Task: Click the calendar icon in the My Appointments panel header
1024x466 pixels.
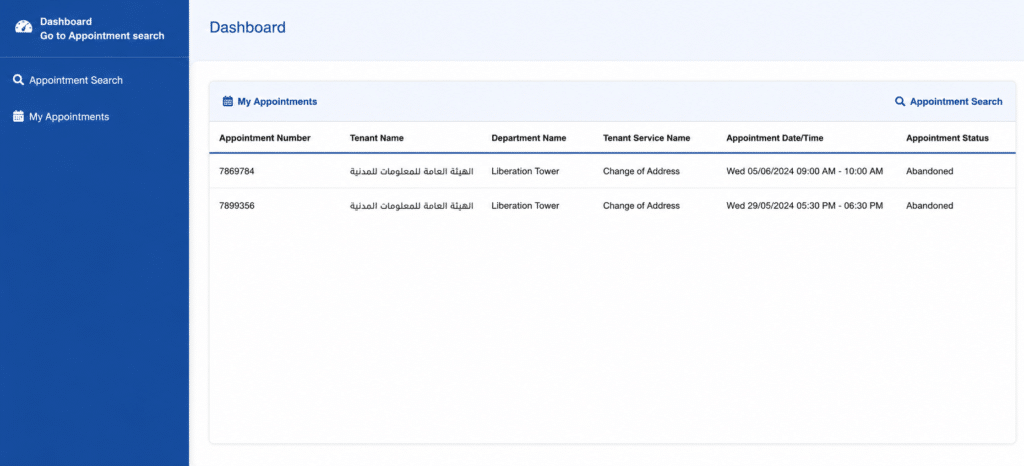Action: [228, 101]
